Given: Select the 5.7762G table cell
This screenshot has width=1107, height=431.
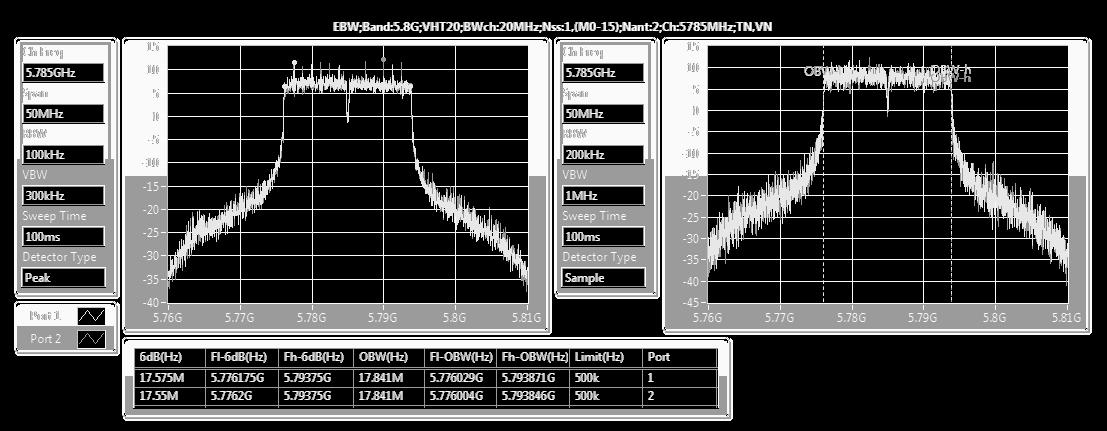Looking at the screenshot, I should coord(242,396).
